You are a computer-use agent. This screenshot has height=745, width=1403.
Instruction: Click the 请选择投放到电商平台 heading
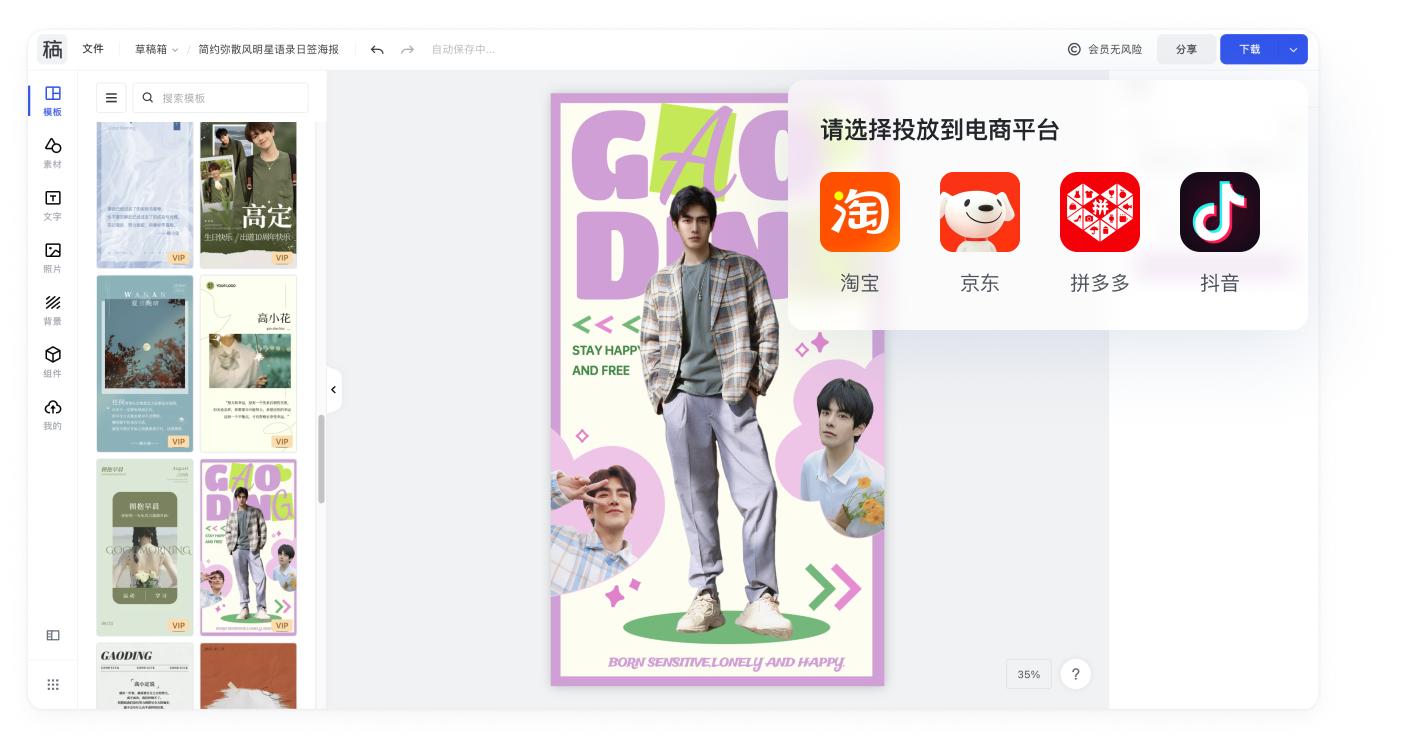tap(940, 130)
